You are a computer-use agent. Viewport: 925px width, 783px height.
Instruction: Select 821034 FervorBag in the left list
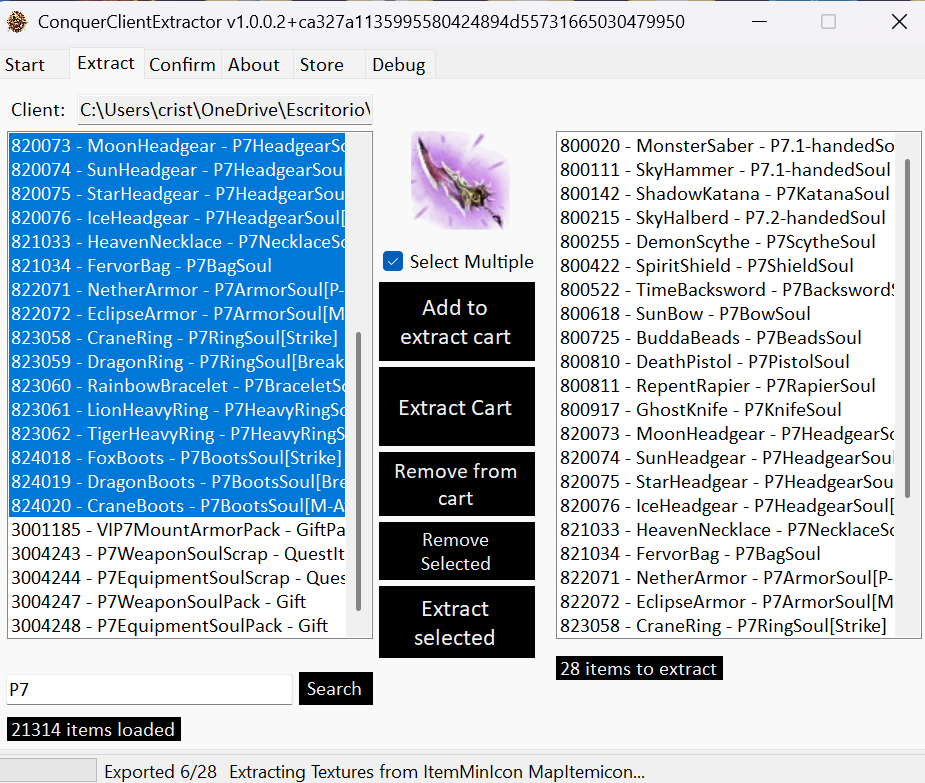tap(177, 266)
